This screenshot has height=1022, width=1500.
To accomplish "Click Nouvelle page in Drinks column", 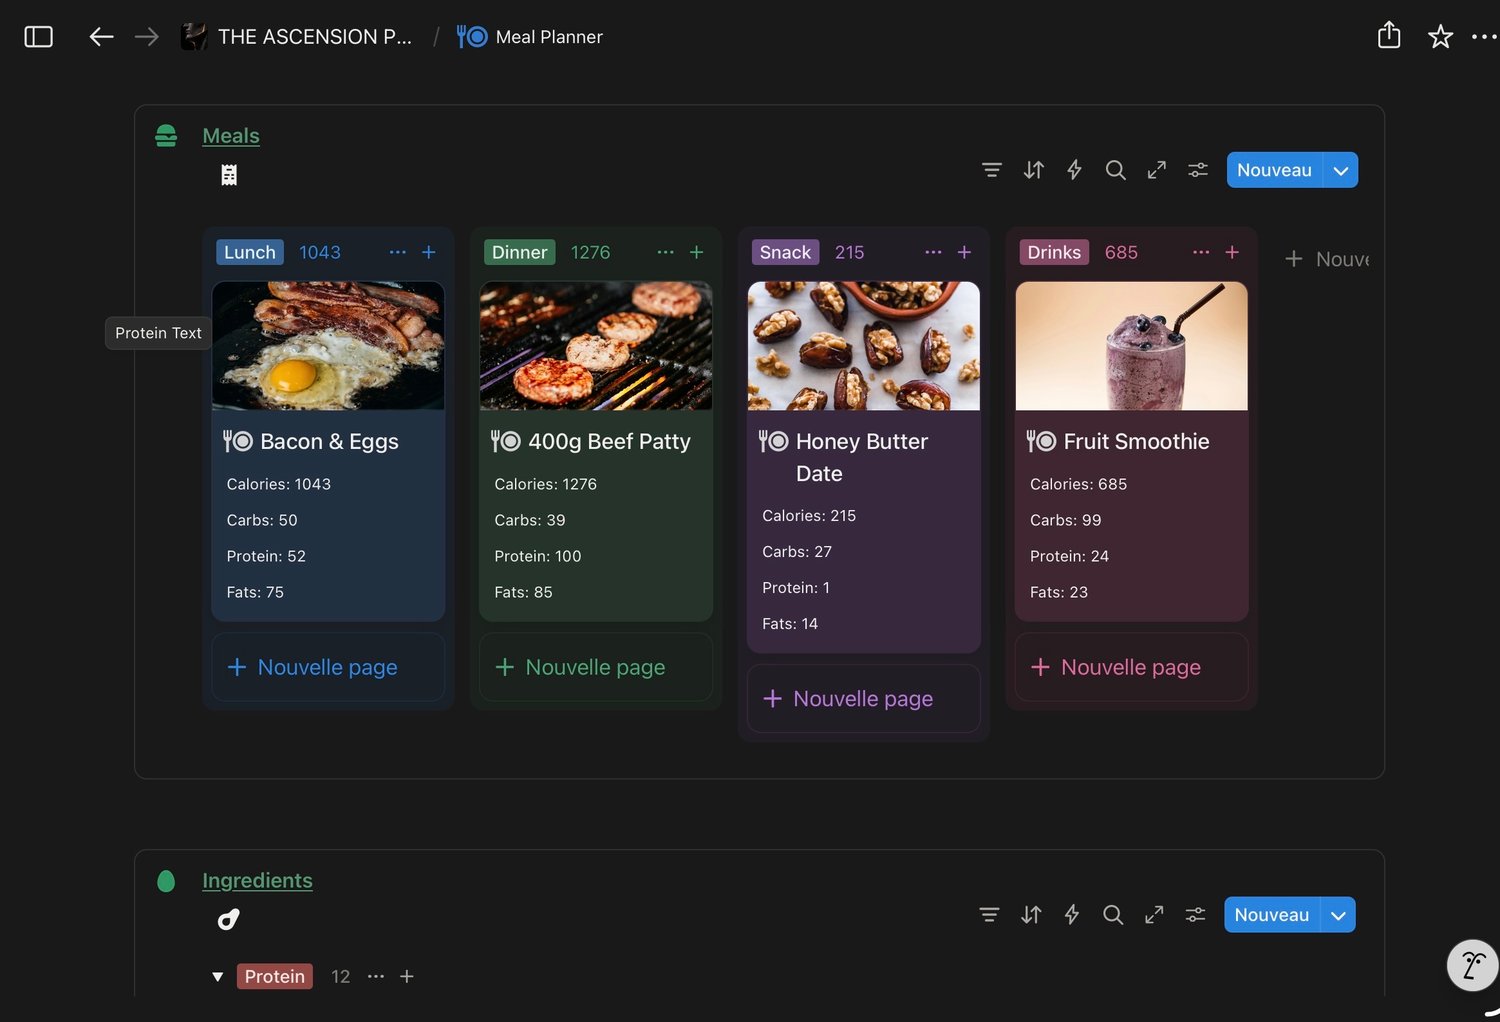I will [1132, 667].
